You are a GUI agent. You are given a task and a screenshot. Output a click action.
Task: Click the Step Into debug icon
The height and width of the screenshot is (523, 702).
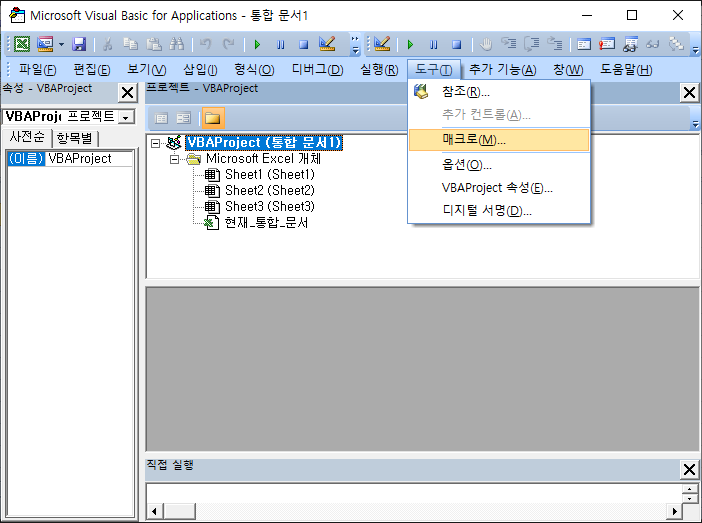click(509, 44)
